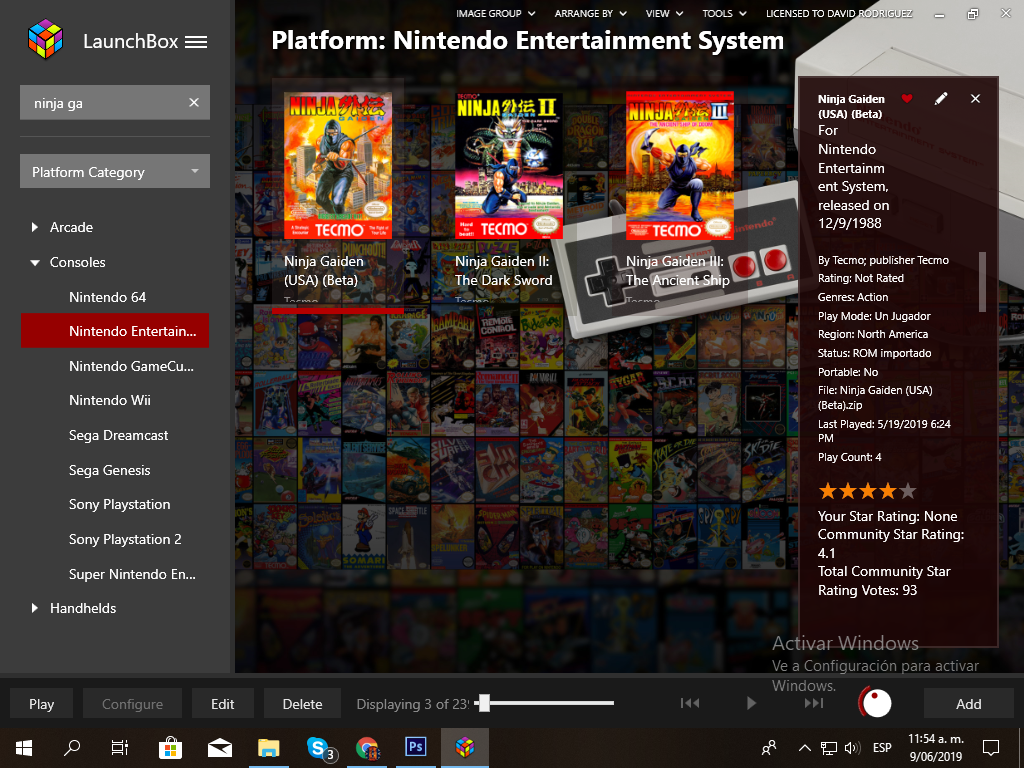Open Photoshop from taskbar

(x=415, y=748)
